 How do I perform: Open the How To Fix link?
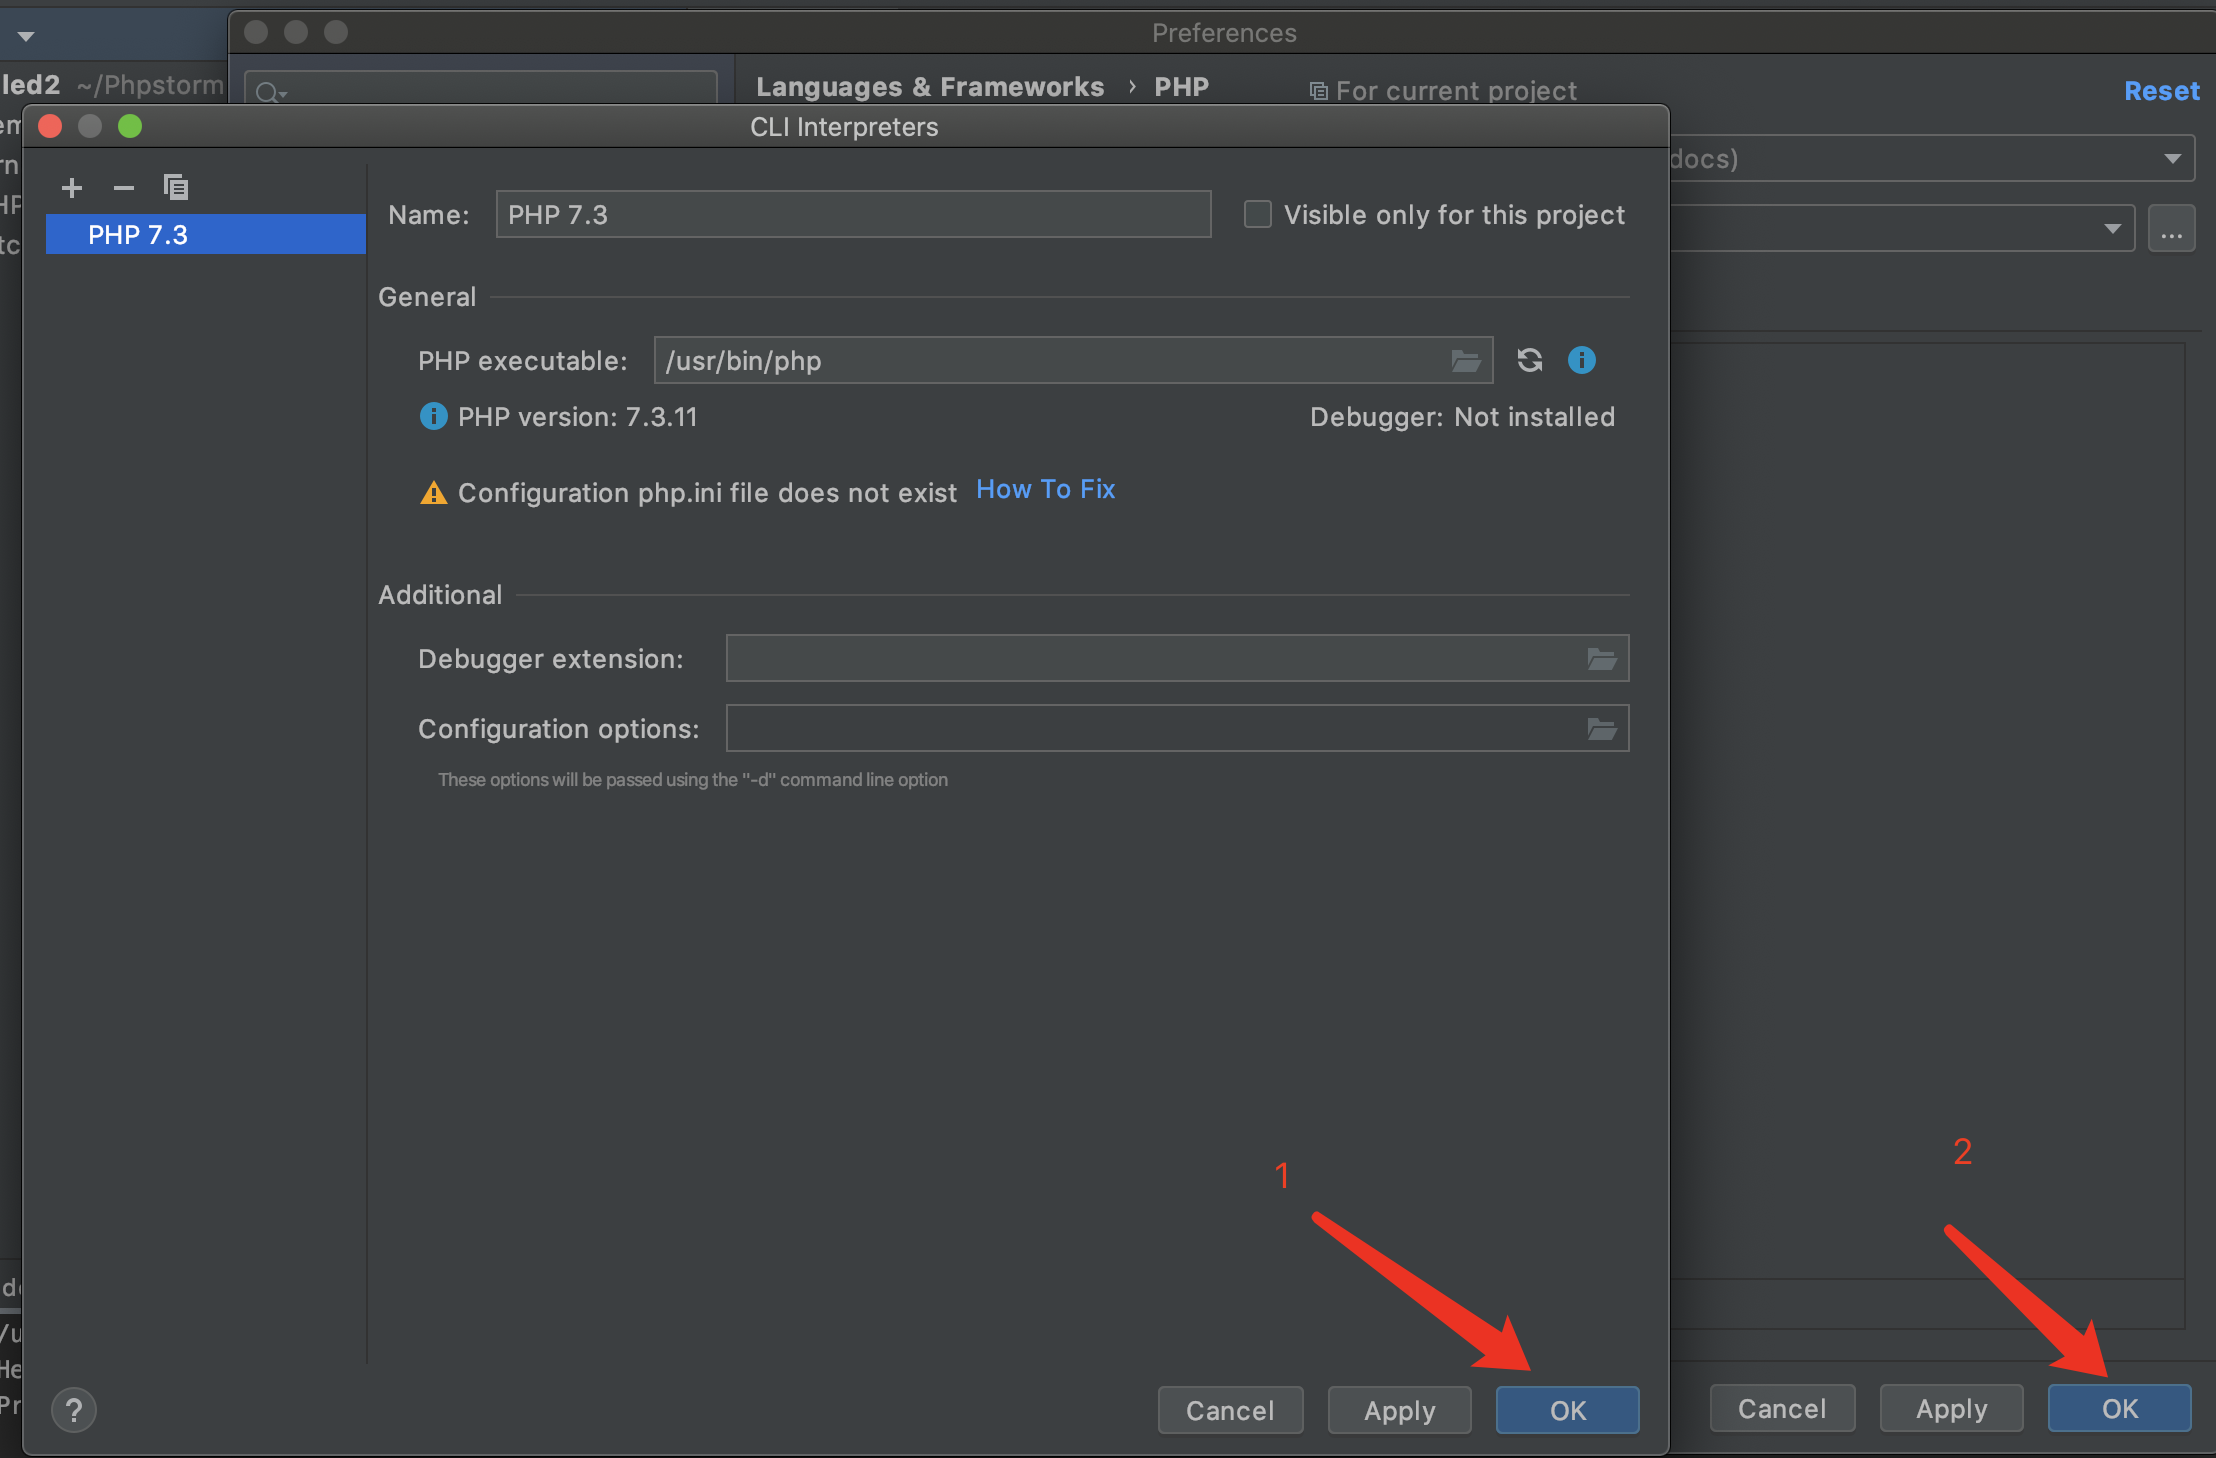pos(1045,489)
